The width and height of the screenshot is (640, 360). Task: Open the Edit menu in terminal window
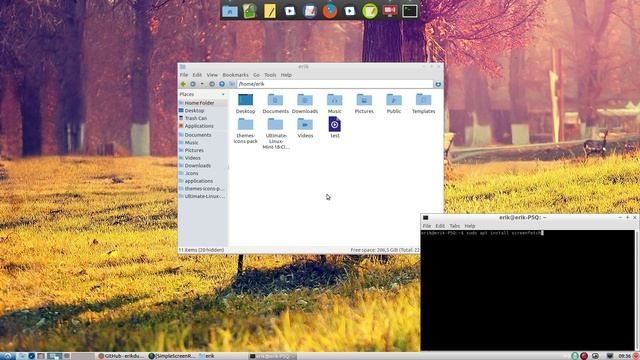click(x=440, y=226)
